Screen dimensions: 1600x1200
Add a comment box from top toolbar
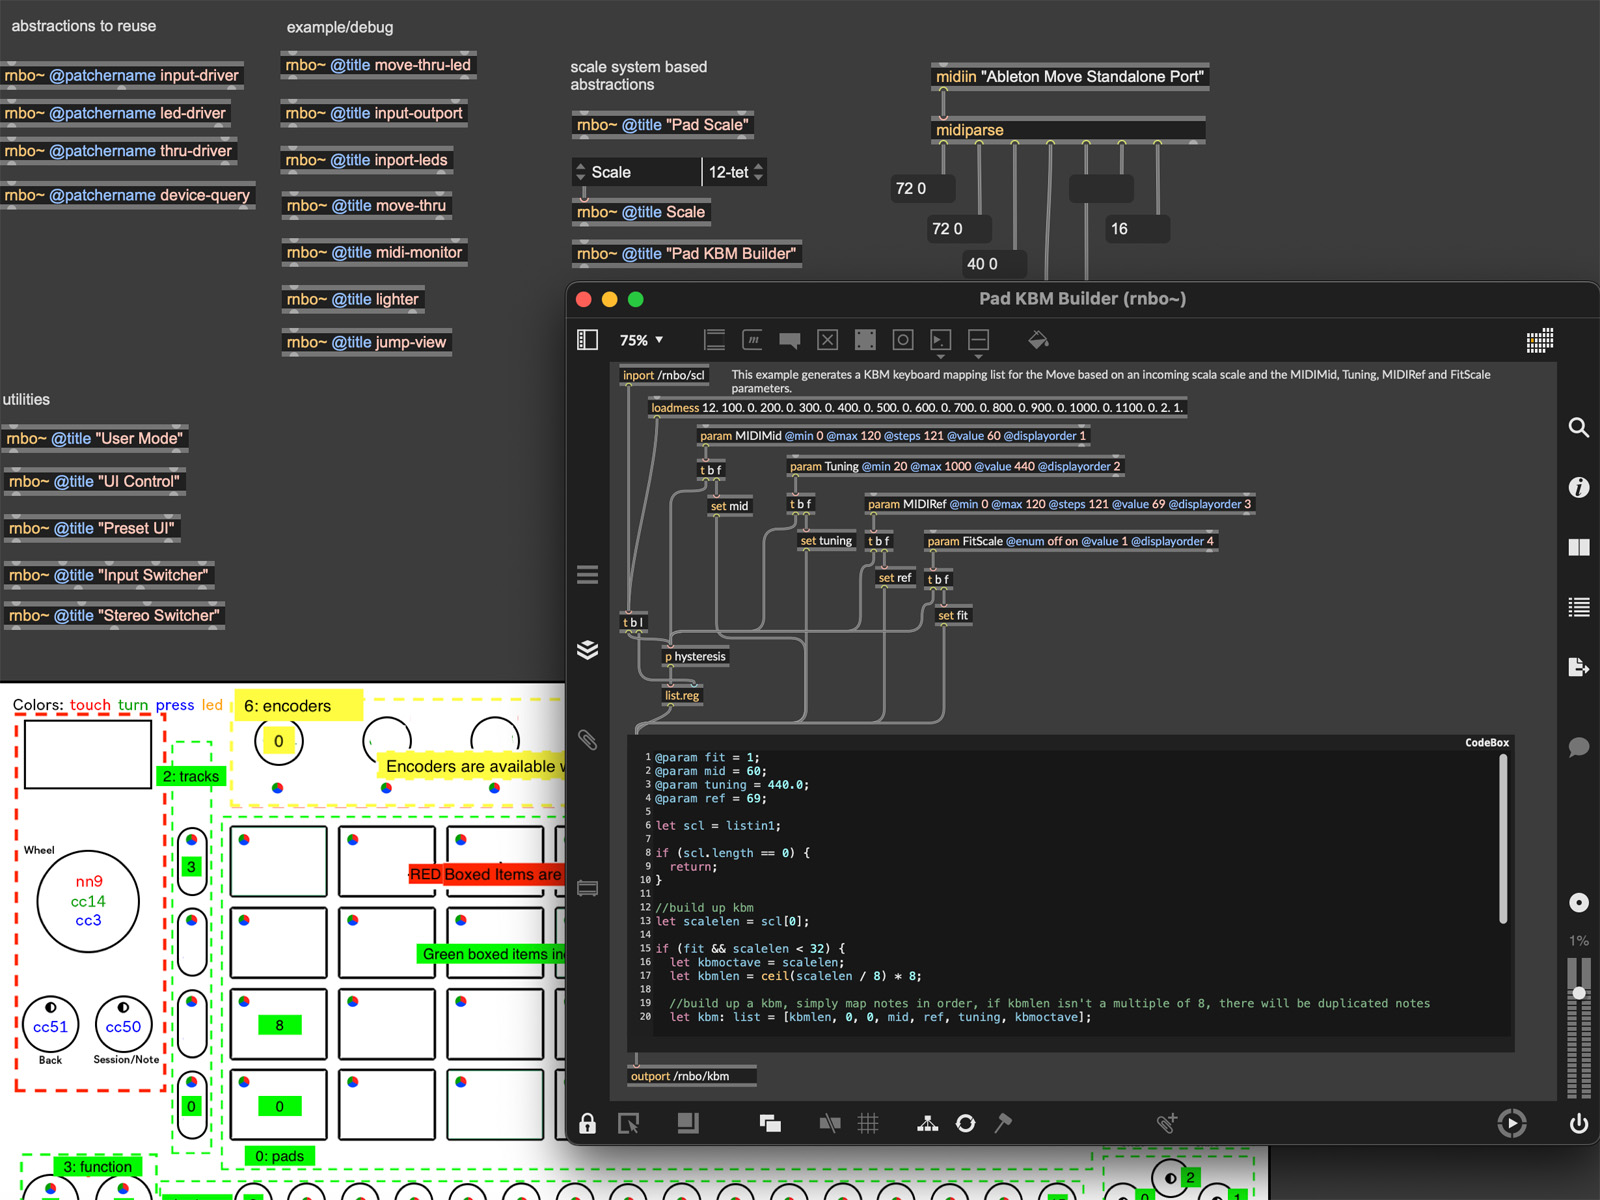tap(790, 340)
